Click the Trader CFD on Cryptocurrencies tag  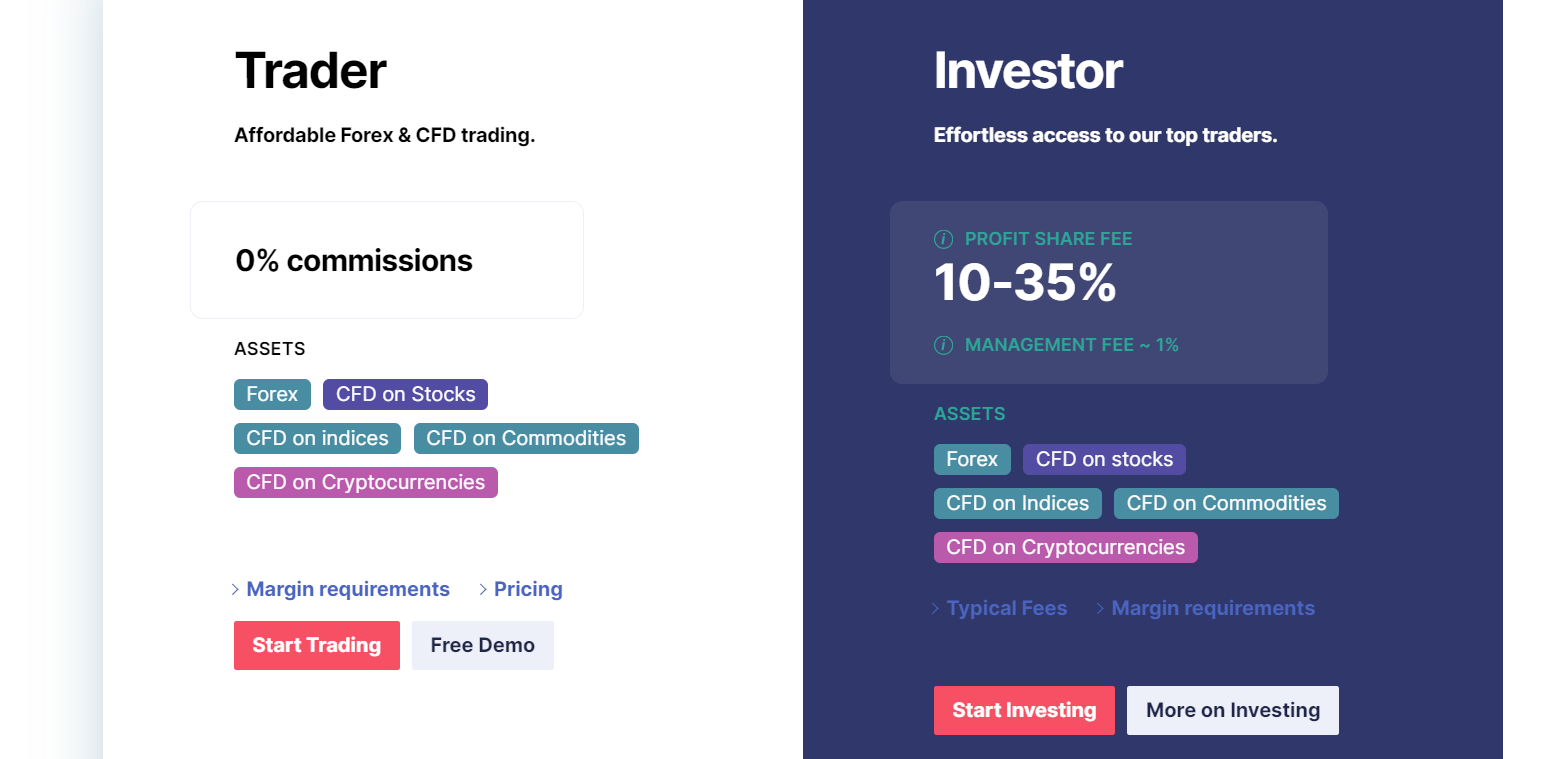pyautogui.click(x=365, y=482)
